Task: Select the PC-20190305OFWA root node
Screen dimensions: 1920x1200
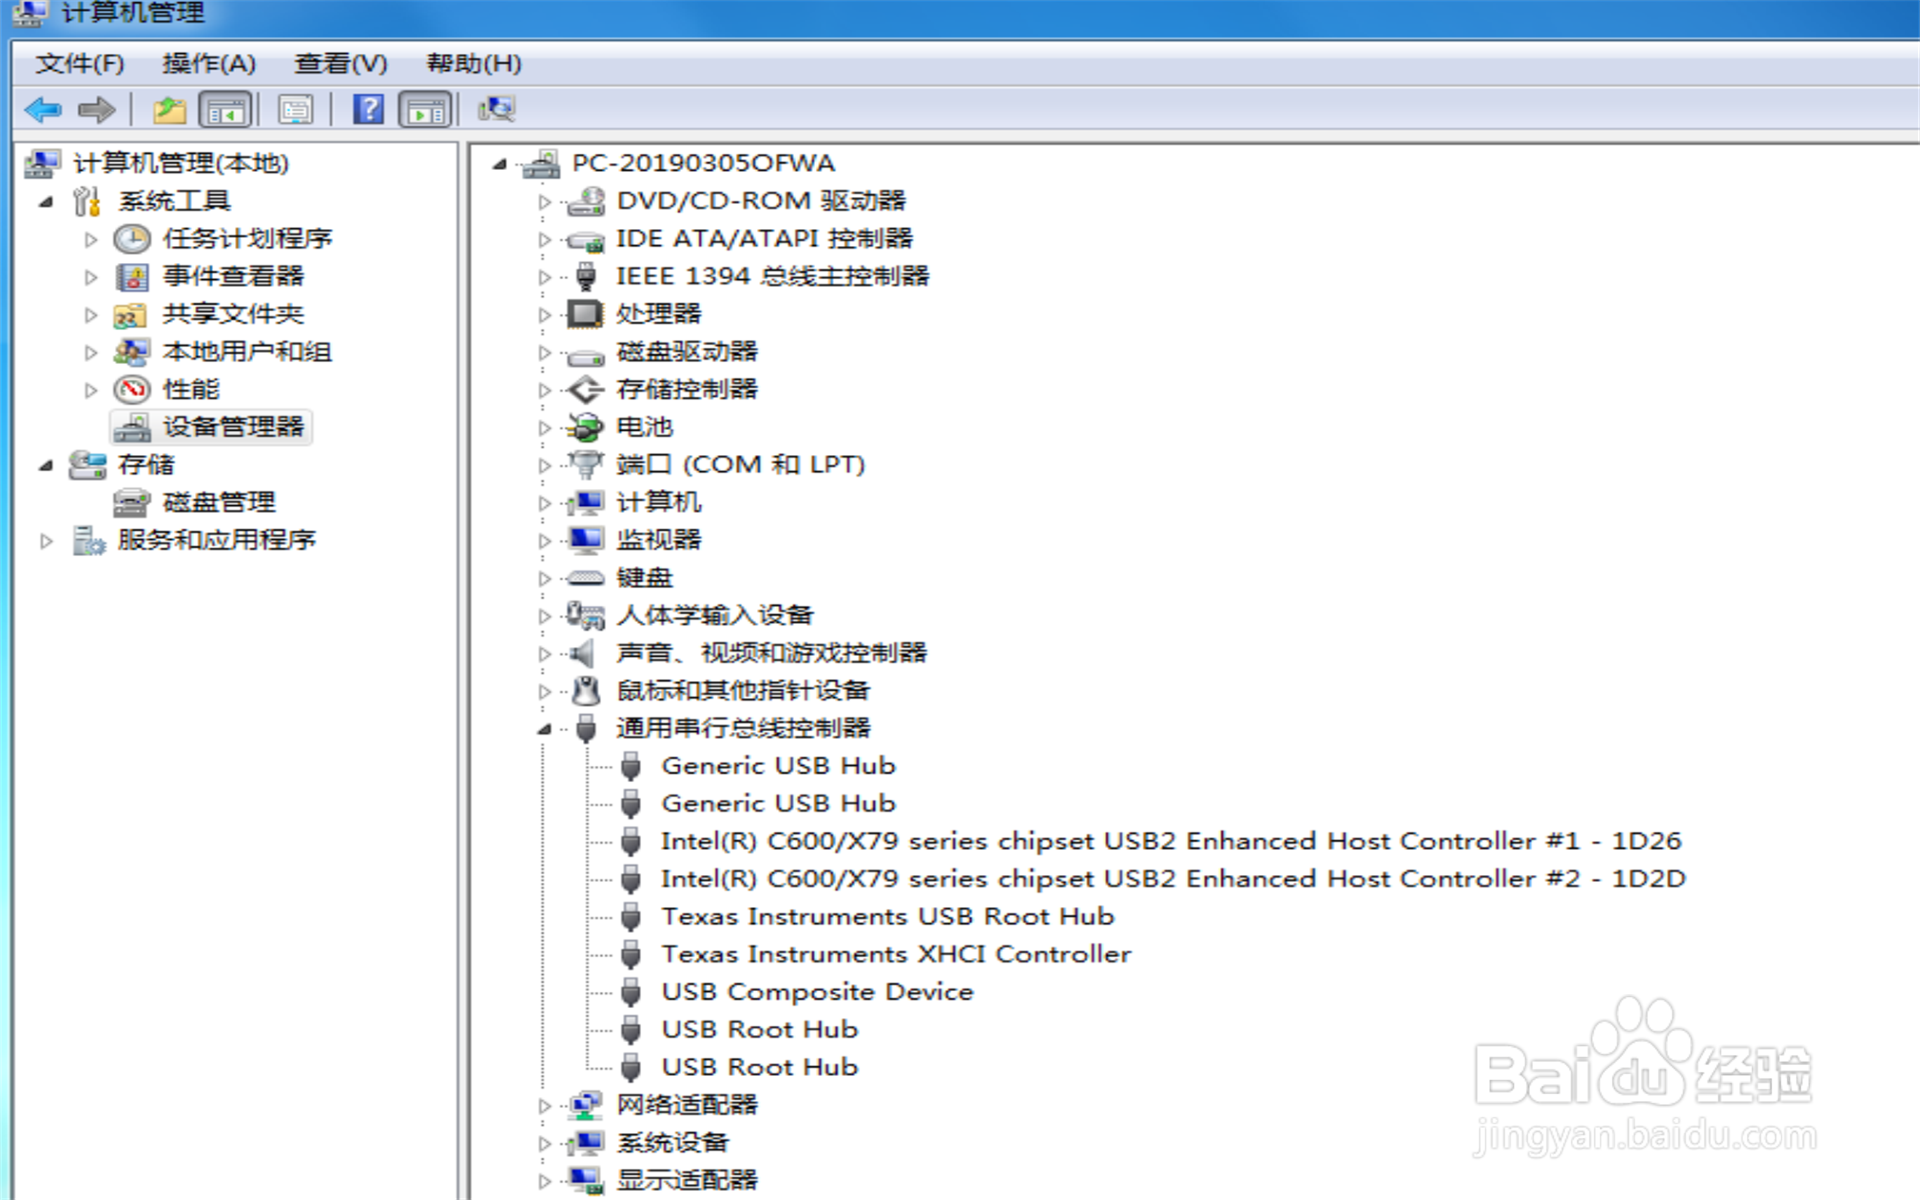Action: [x=702, y=163]
